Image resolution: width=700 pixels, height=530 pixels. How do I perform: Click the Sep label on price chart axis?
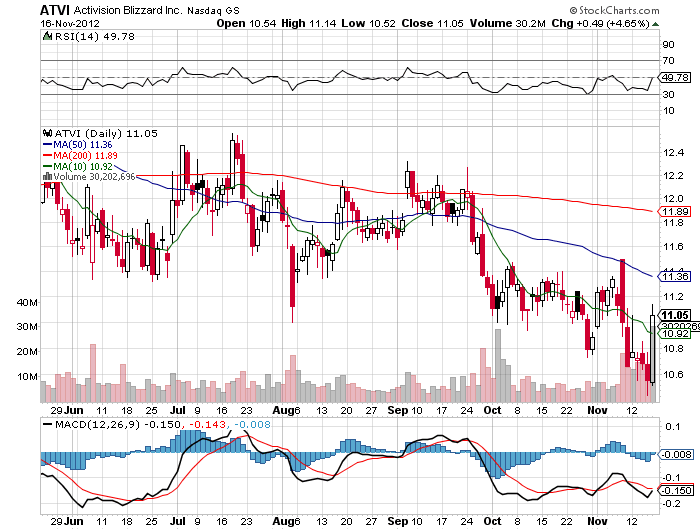(398, 410)
